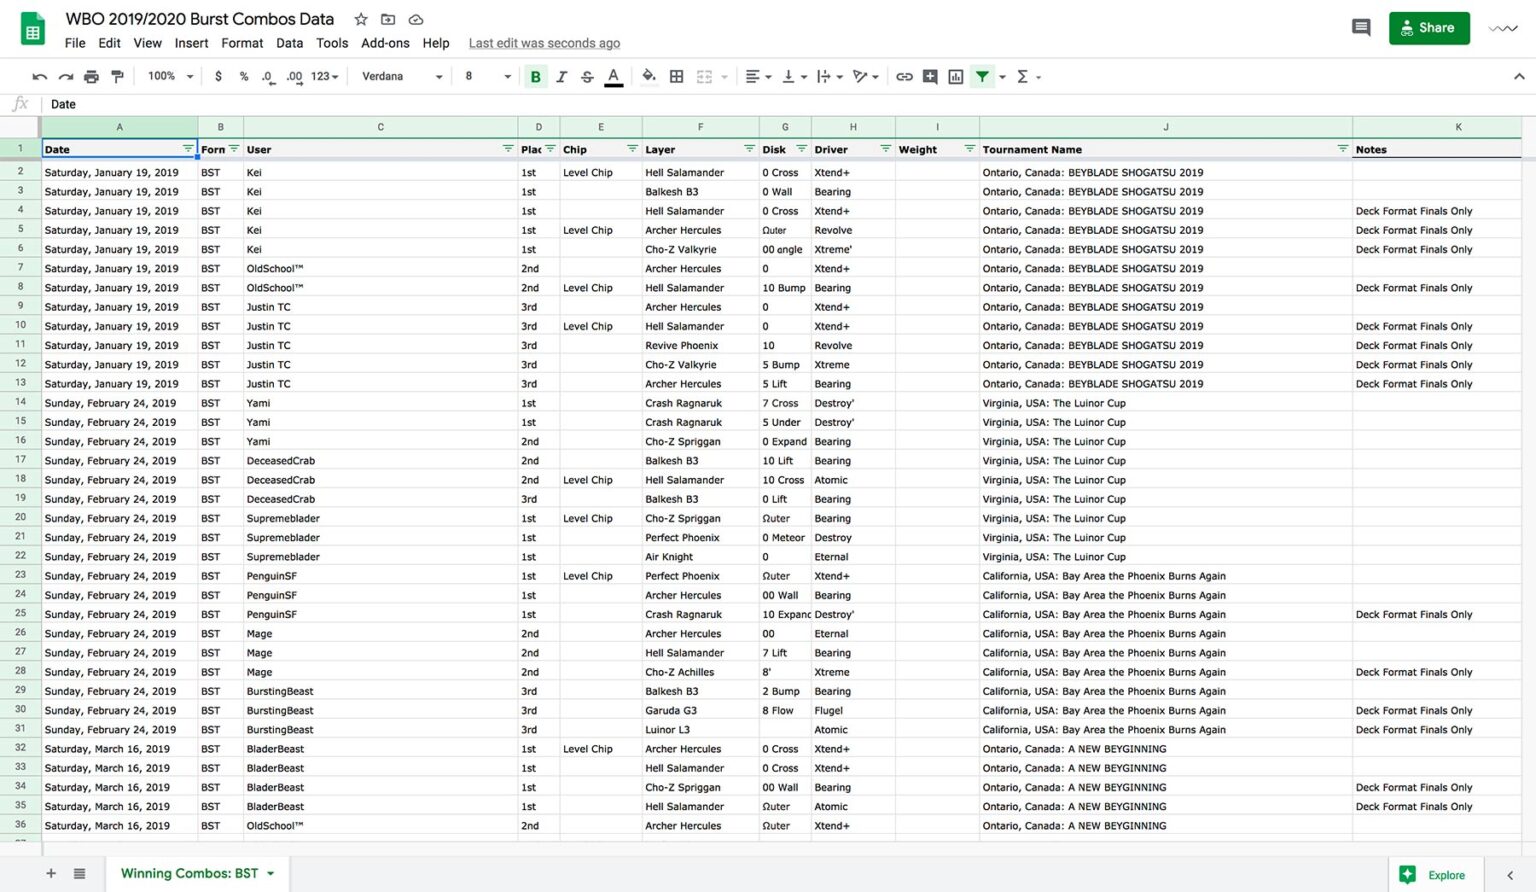Open the zoom 100% dropdown

tap(170, 76)
